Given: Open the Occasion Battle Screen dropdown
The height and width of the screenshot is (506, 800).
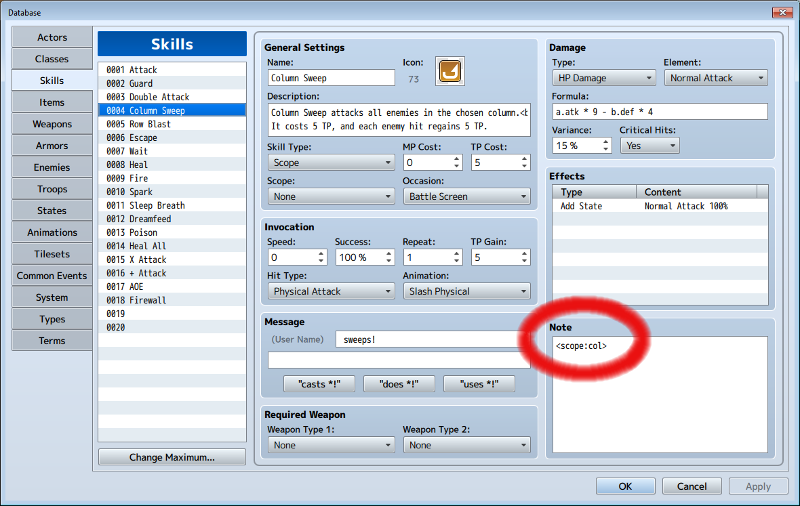Looking at the screenshot, I should coord(466,196).
